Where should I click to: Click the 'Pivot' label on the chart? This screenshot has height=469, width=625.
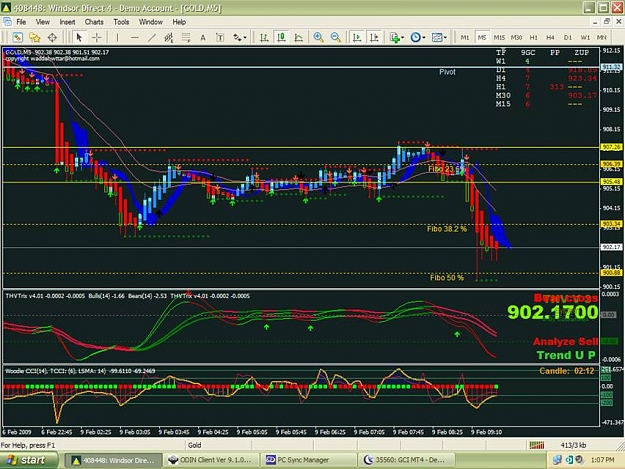pyautogui.click(x=447, y=72)
